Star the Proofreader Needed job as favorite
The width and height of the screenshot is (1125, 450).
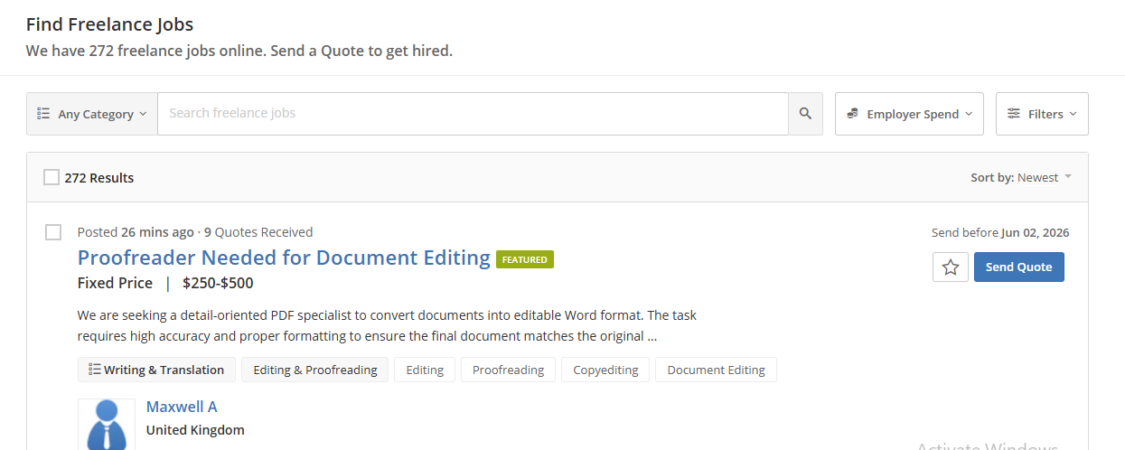coord(951,267)
